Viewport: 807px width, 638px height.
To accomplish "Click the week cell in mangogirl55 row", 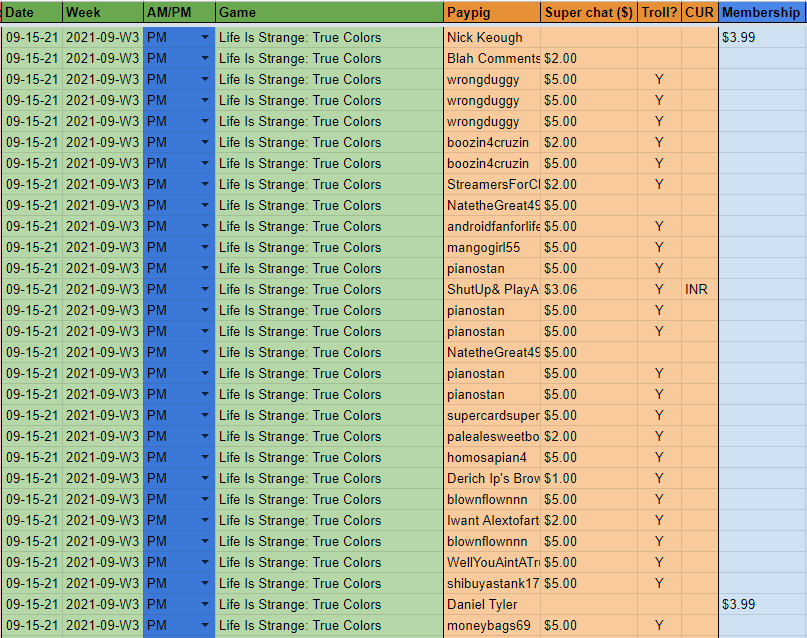I will (102, 247).
